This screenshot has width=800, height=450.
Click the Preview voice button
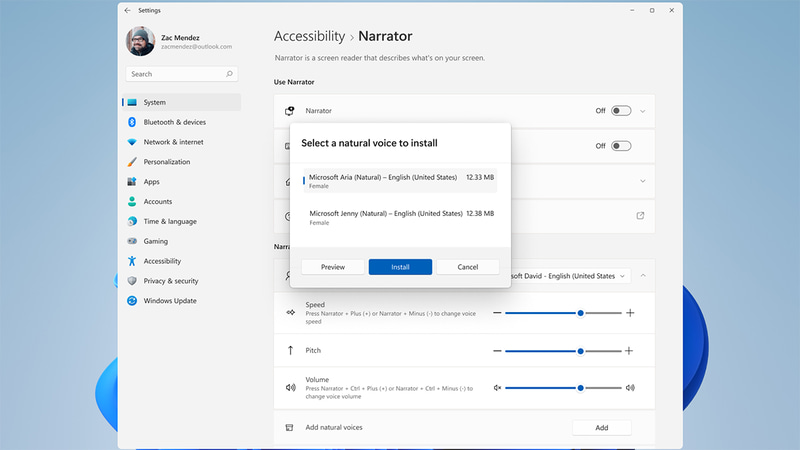(x=332, y=267)
